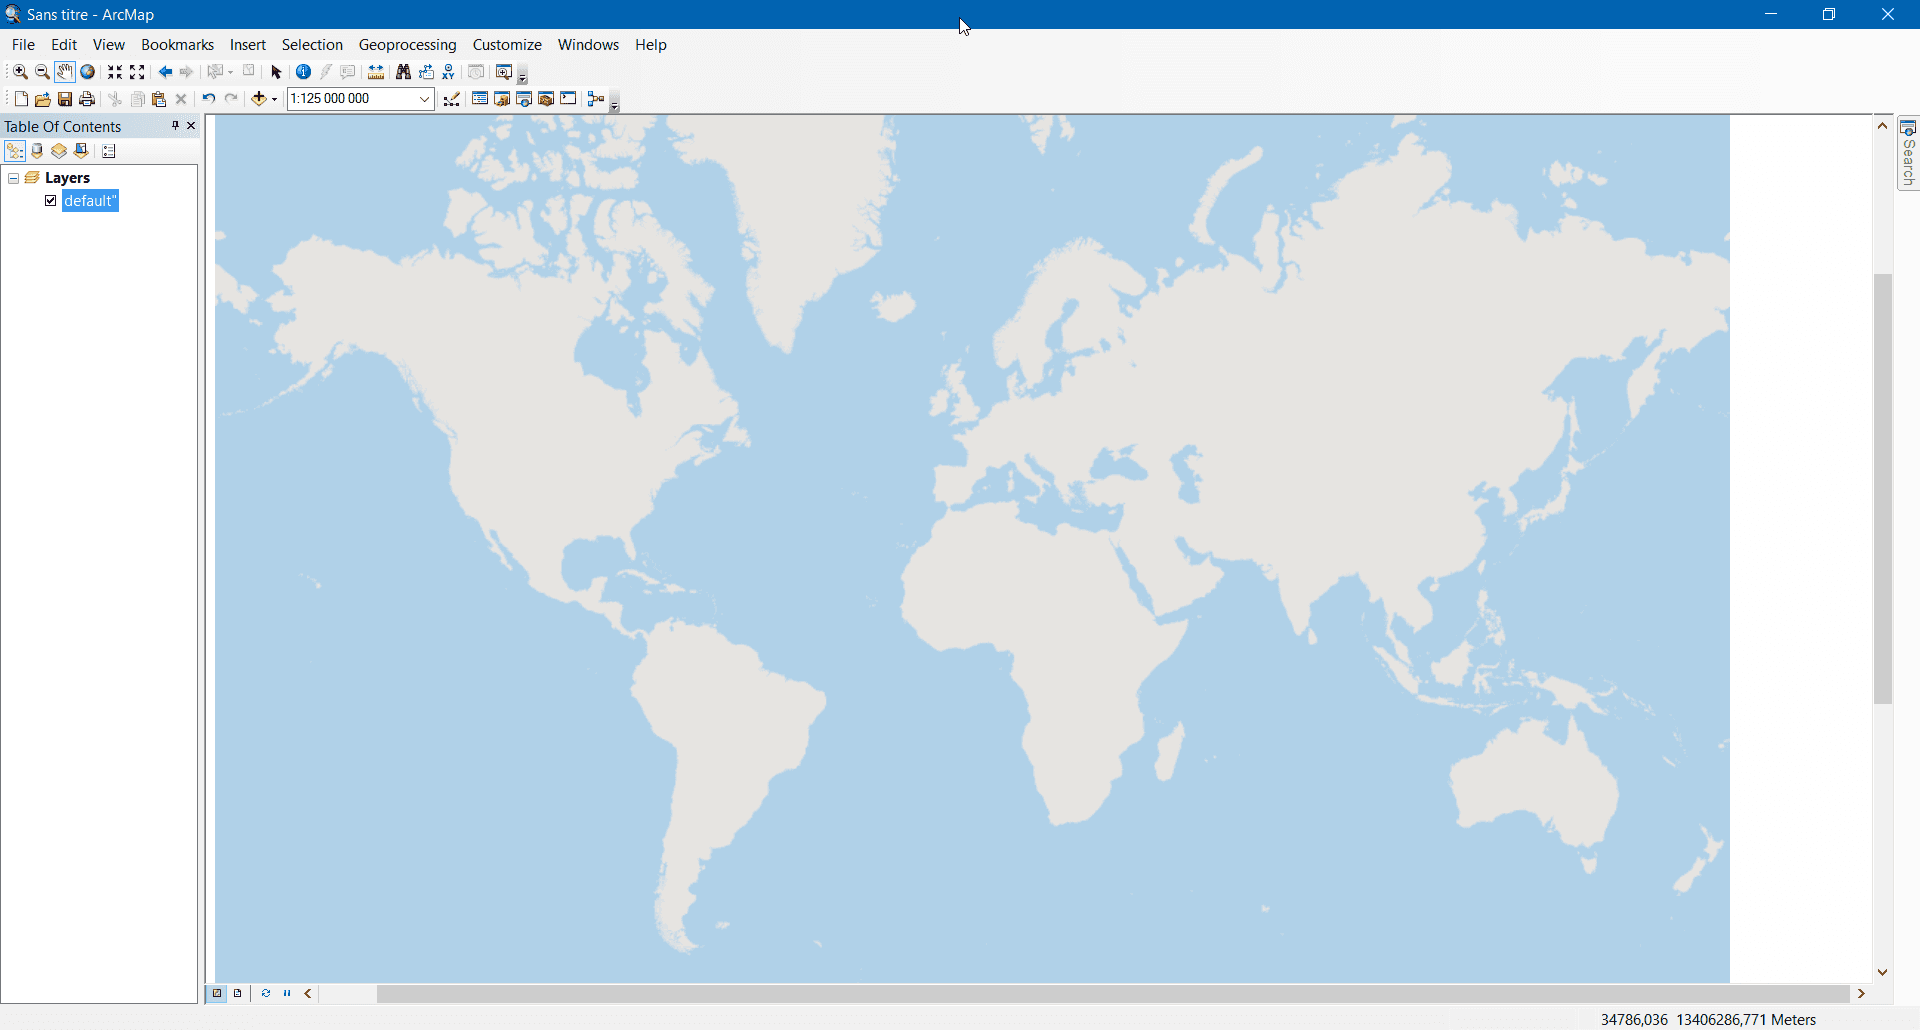Viewport: 1920px width, 1030px height.
Task: Activate the Pan tool
Action: pos(64,71)
